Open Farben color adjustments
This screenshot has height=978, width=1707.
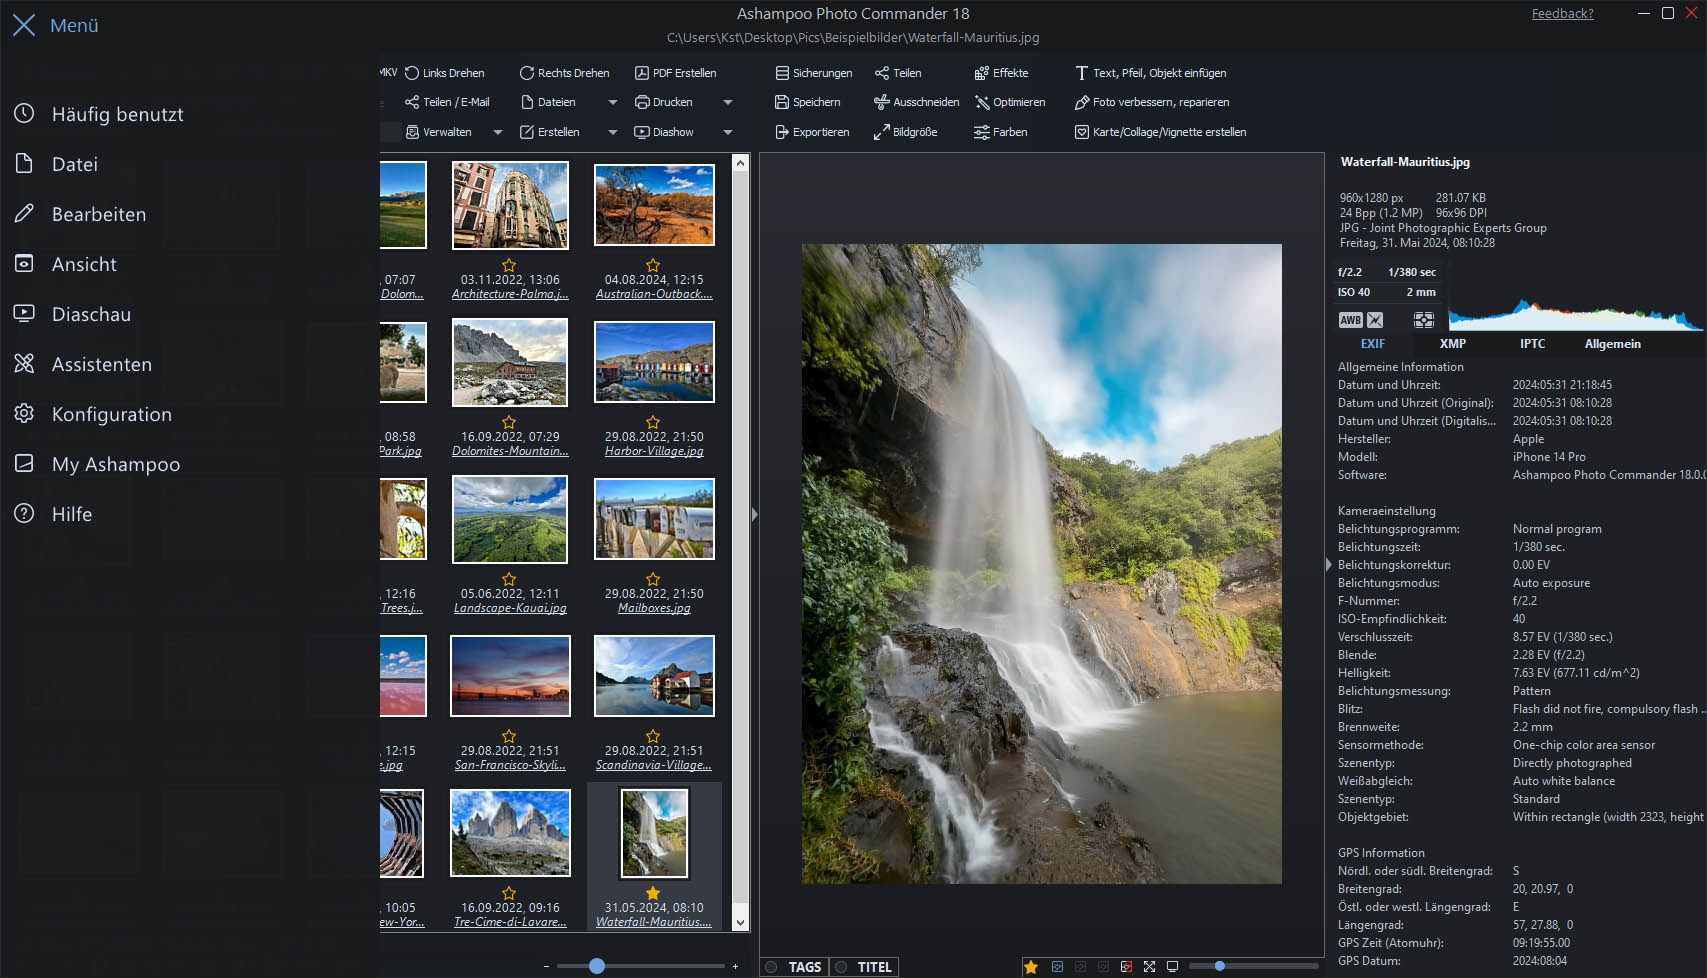click(1001, 132)
